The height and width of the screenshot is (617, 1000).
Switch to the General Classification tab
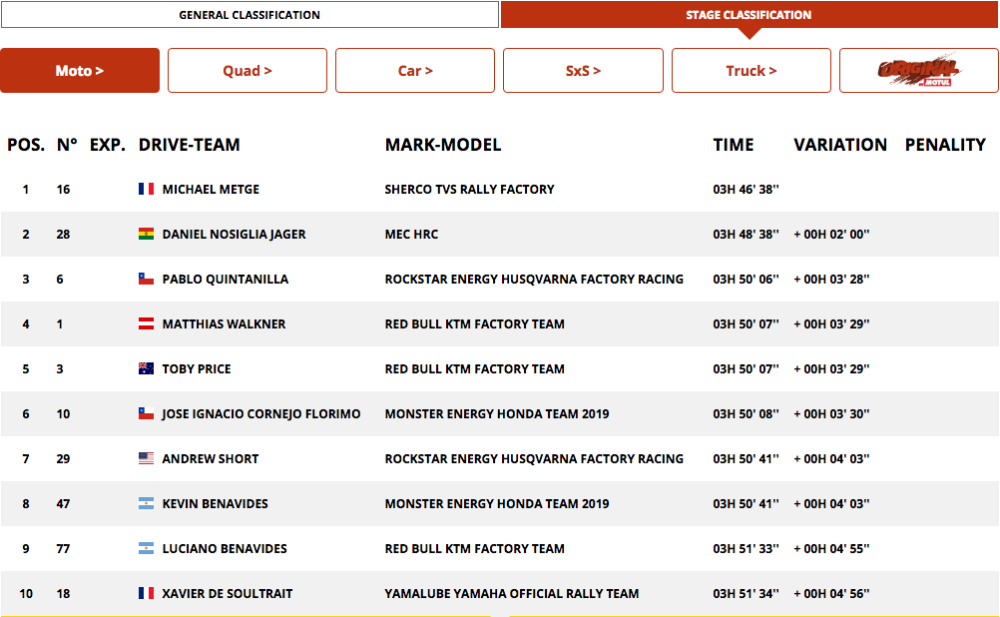pos(249,15)
